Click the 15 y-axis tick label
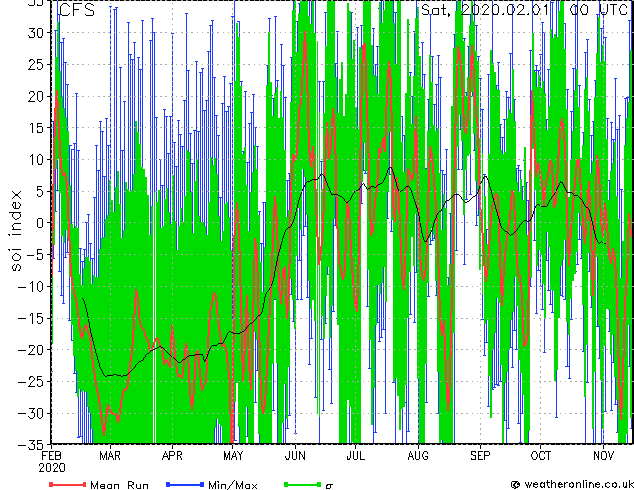The width and height of the screenshot is (634, 490). click(x=36, y=128)
